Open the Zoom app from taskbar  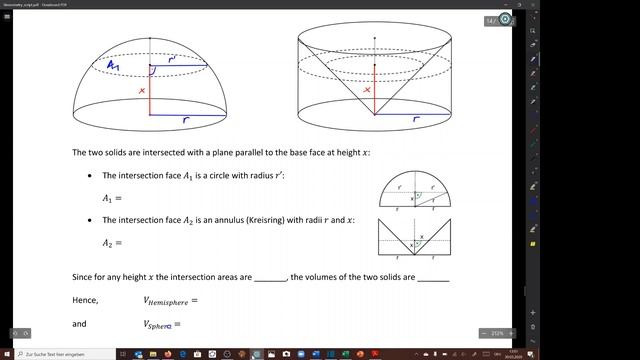301,354
